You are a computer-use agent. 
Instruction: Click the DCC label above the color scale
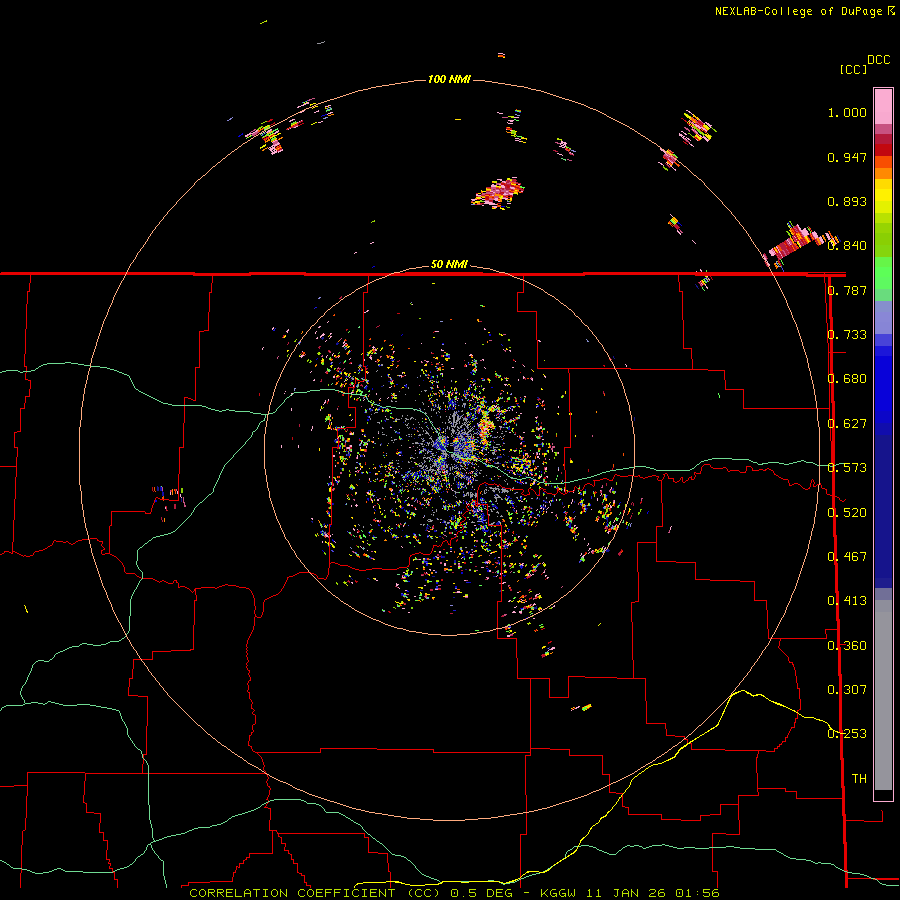point(878,60)
